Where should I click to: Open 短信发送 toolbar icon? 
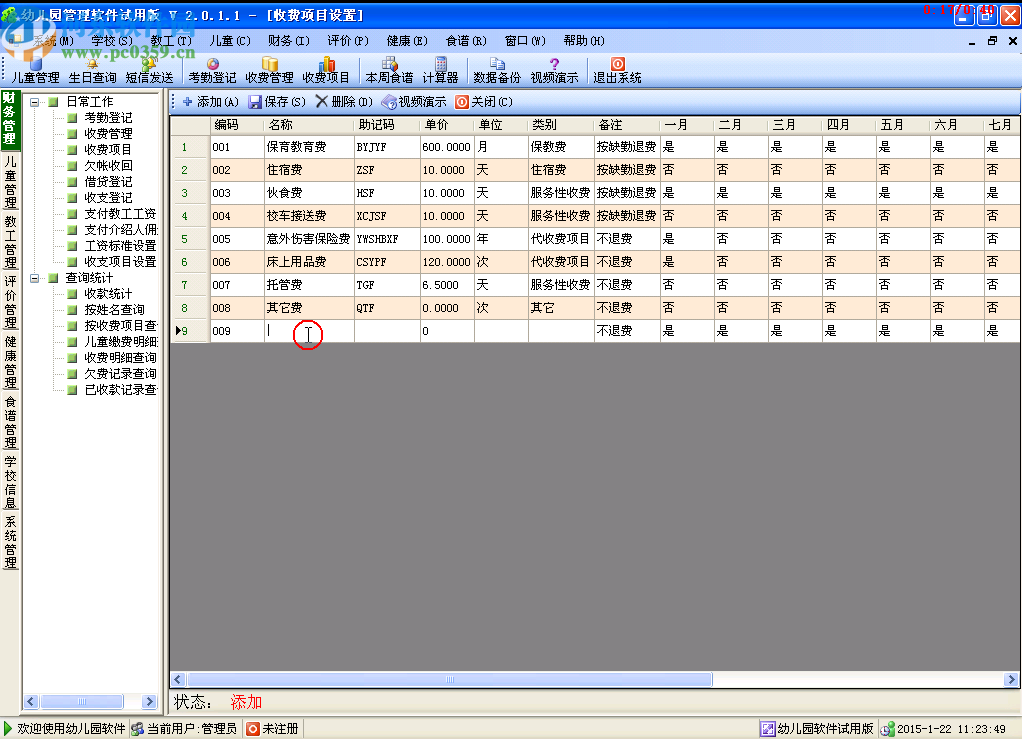(x=149, y=70)
